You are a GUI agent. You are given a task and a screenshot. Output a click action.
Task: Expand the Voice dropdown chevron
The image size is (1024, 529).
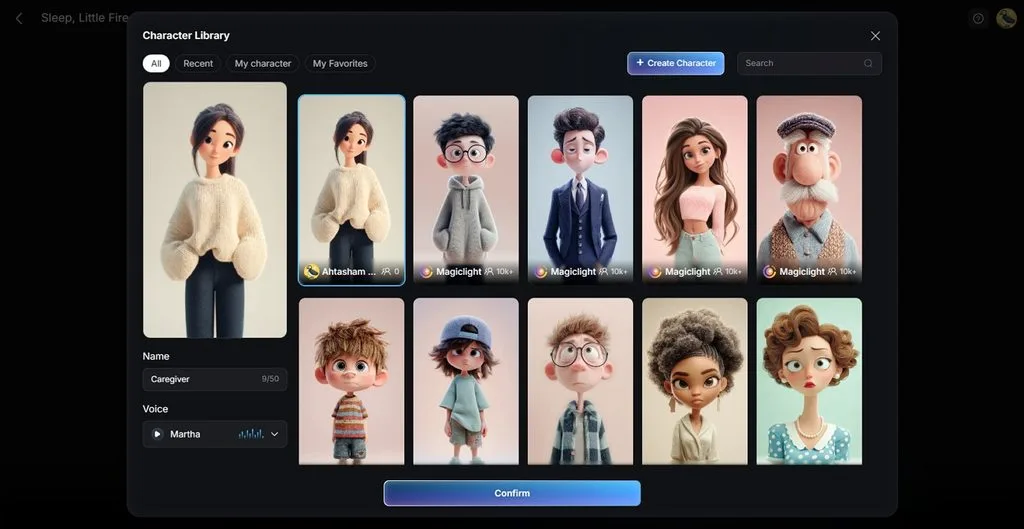(x=275, y=434)
